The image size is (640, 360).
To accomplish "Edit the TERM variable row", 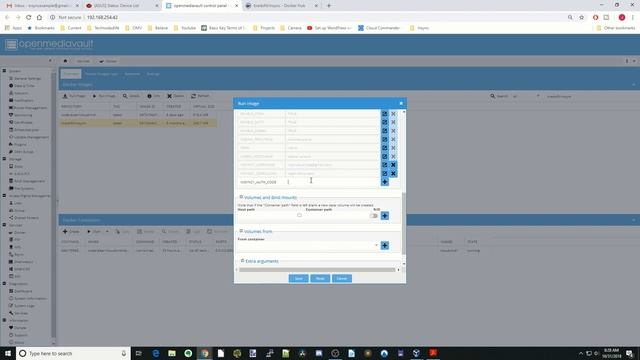I will pos(384,148).
